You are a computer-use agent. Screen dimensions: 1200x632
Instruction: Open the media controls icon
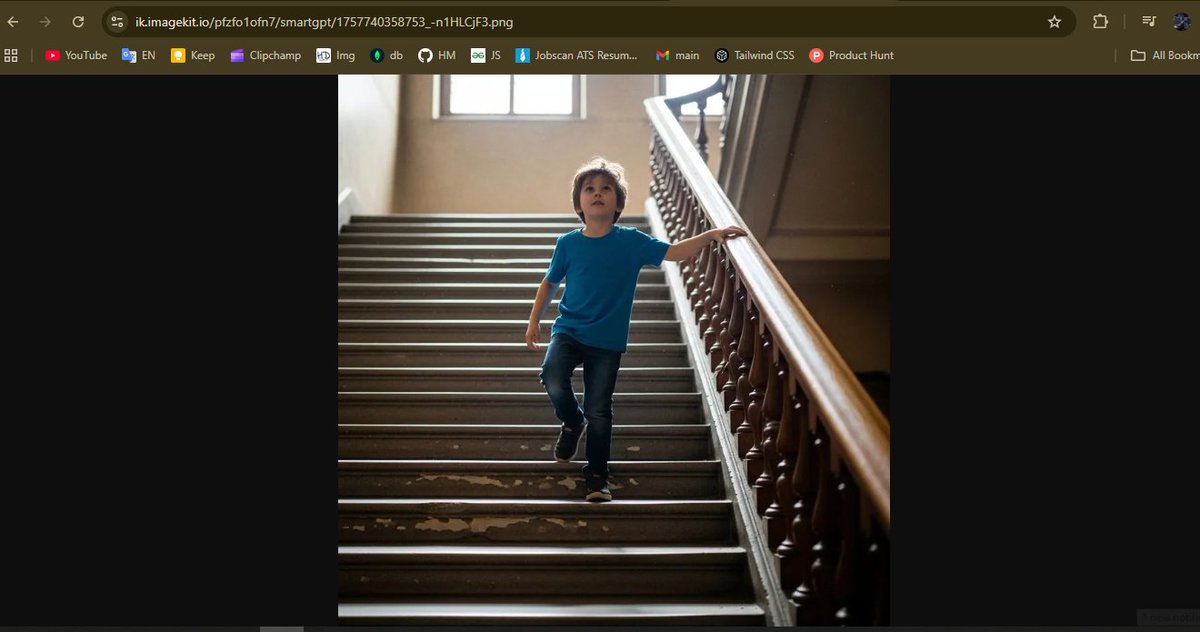1149,21
